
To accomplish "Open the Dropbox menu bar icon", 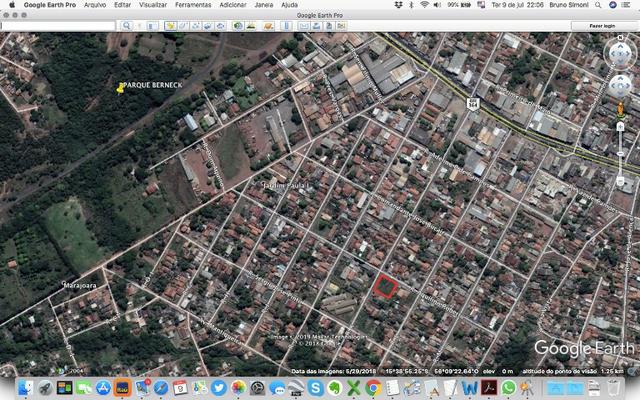I will [x=398, y=5].
